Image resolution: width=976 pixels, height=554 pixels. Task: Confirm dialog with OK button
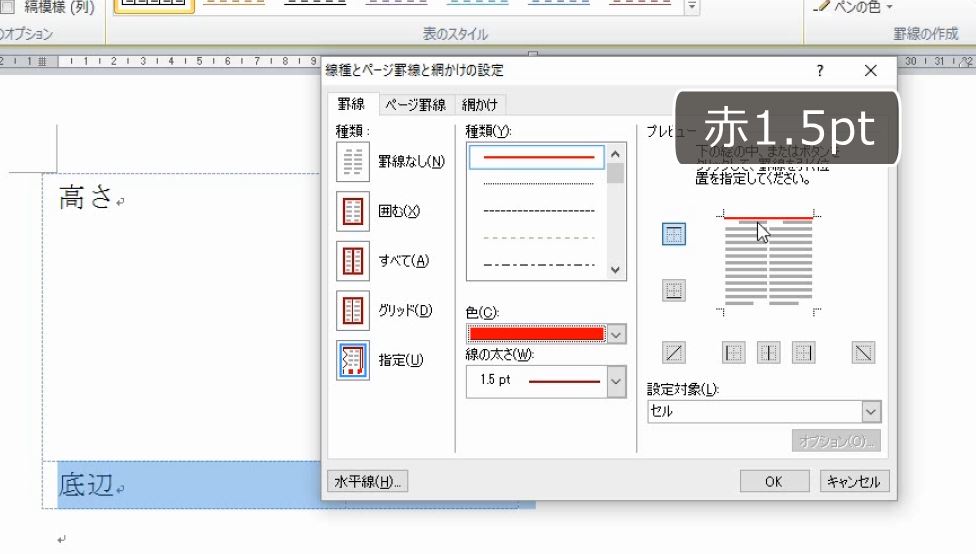tap(774, 482)
